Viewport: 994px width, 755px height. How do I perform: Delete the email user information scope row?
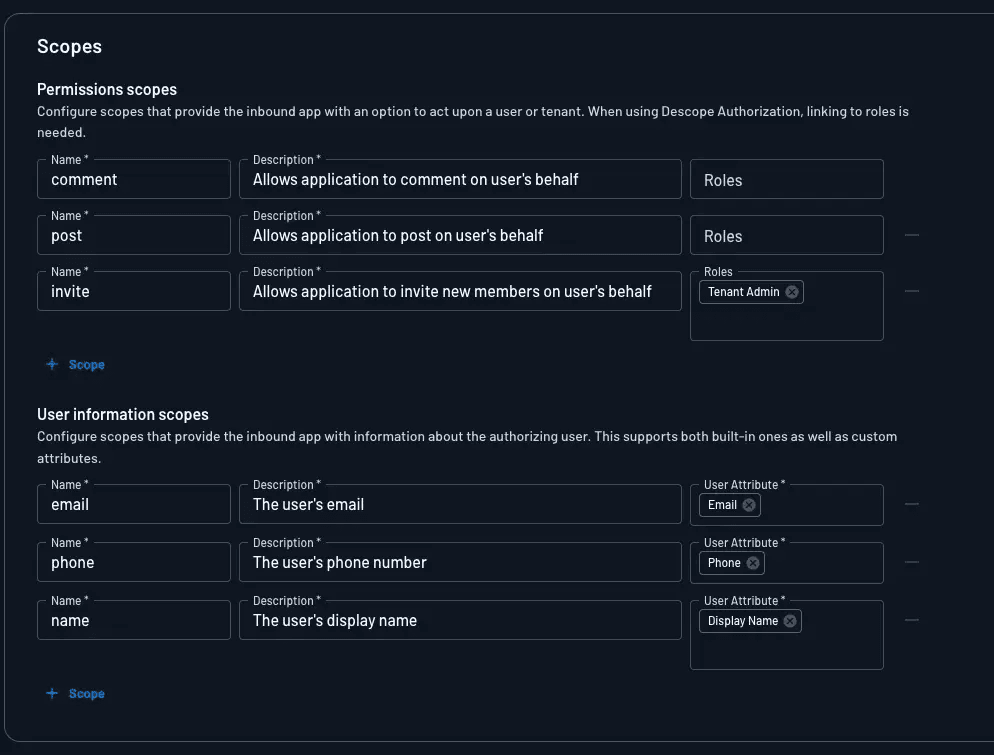[x=911, y=504]
